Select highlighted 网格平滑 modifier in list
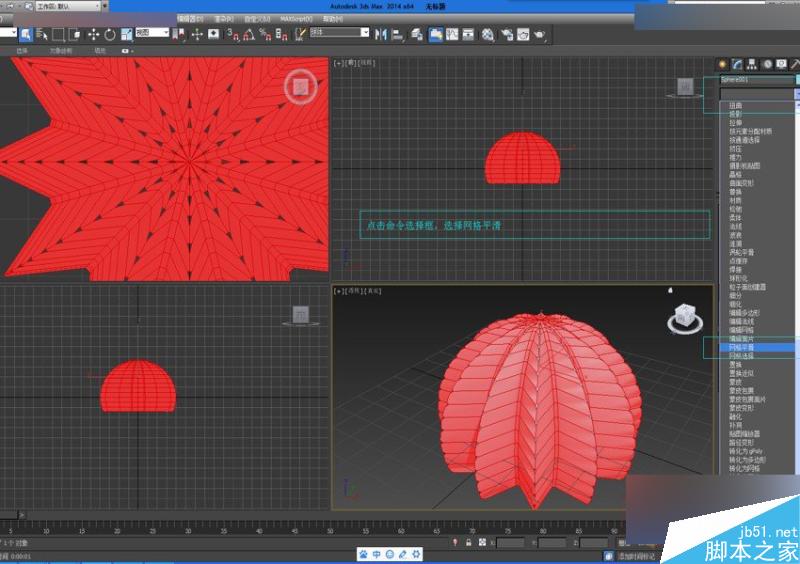Image resolution: width=800 pixels, height=564 pixels. pos(757,347)
